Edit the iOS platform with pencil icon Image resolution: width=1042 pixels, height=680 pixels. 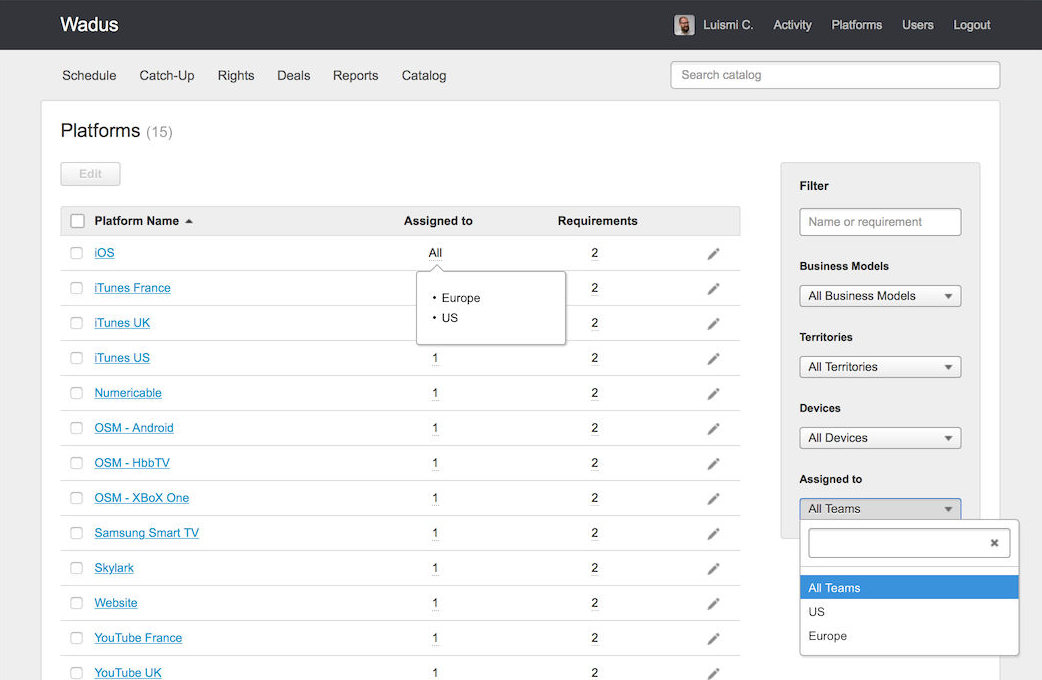click(x=713, y=254)
